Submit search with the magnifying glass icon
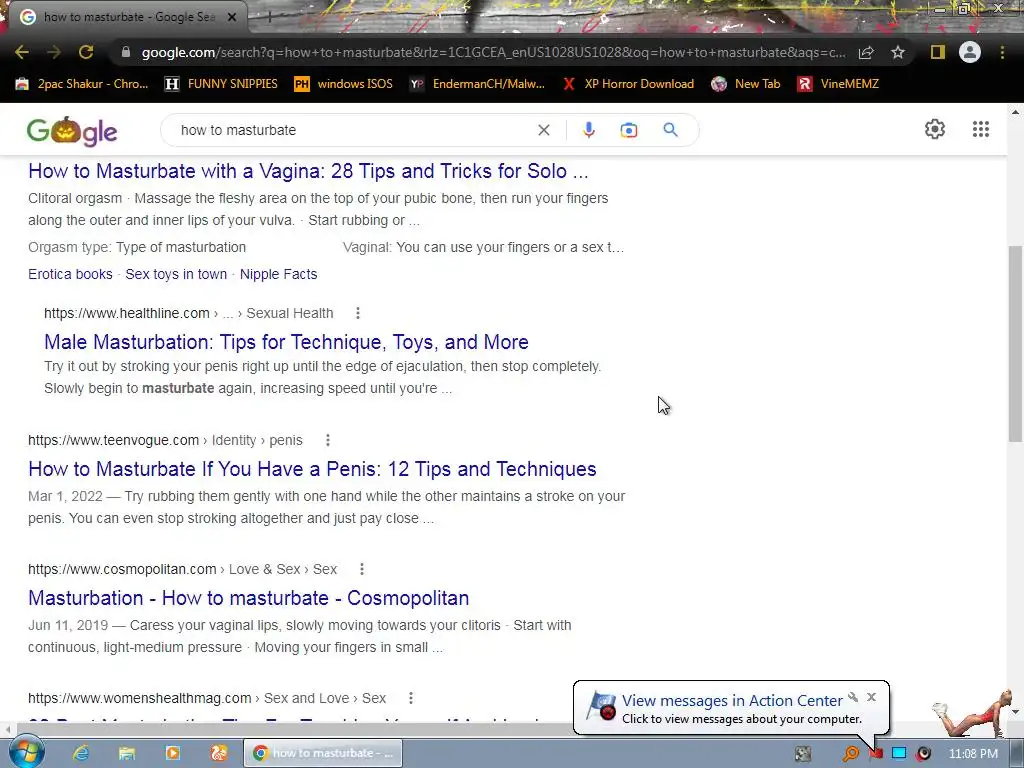 [671, 130]
